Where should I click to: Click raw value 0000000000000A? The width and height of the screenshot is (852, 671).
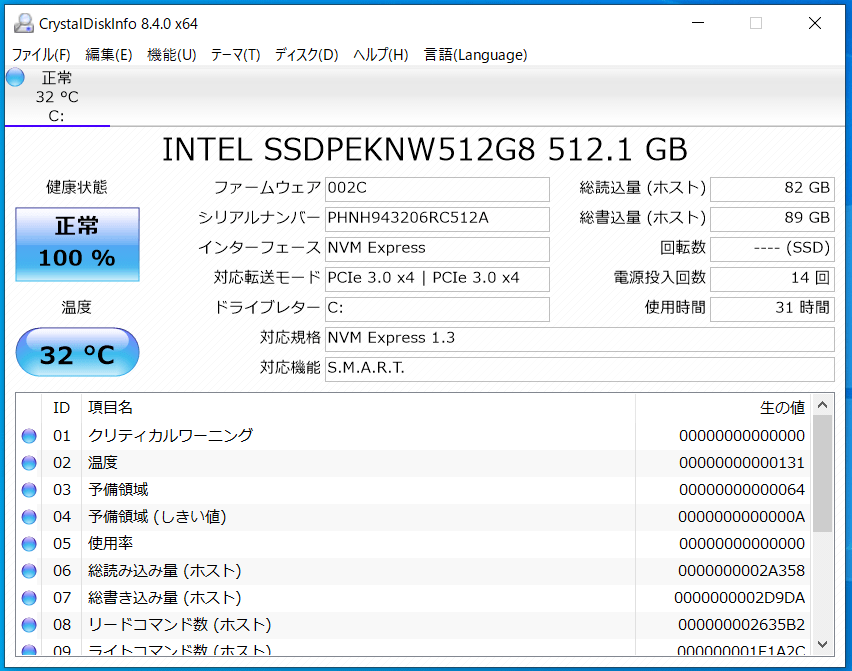click(741, 517)
